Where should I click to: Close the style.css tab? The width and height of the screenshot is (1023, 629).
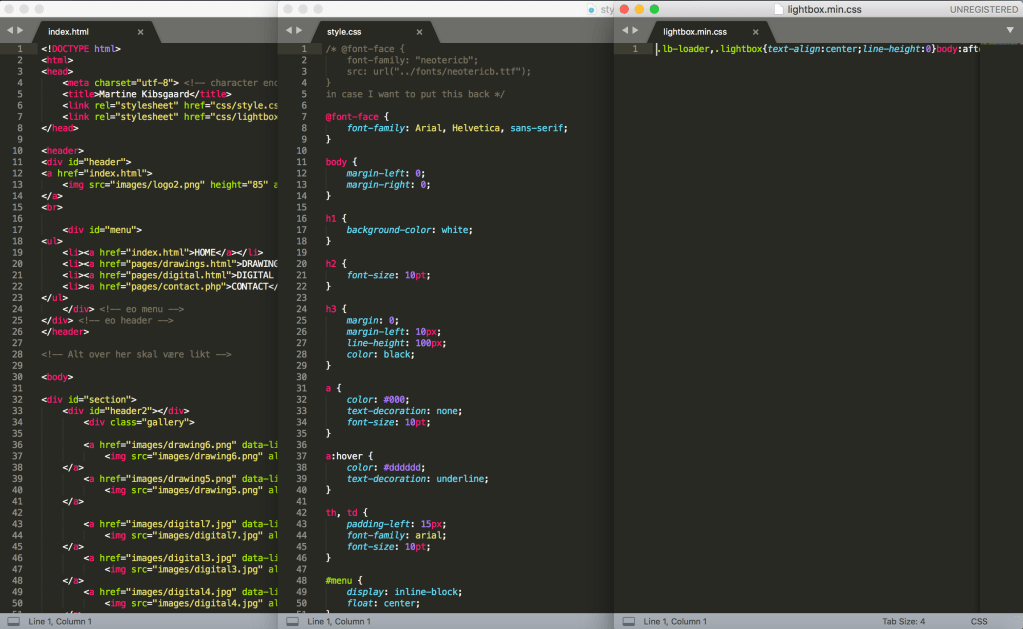418,32
